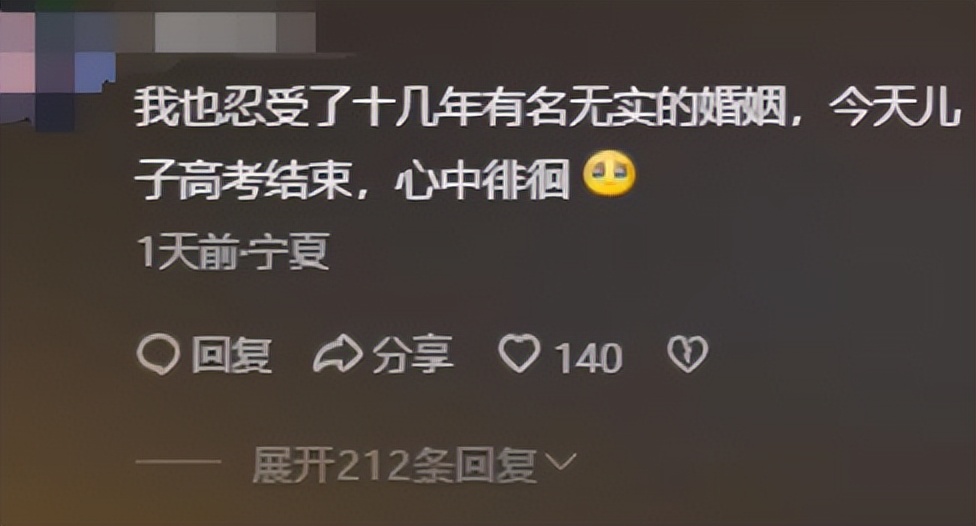Click the horizontal line before 展开212条回复

(179, 462)
